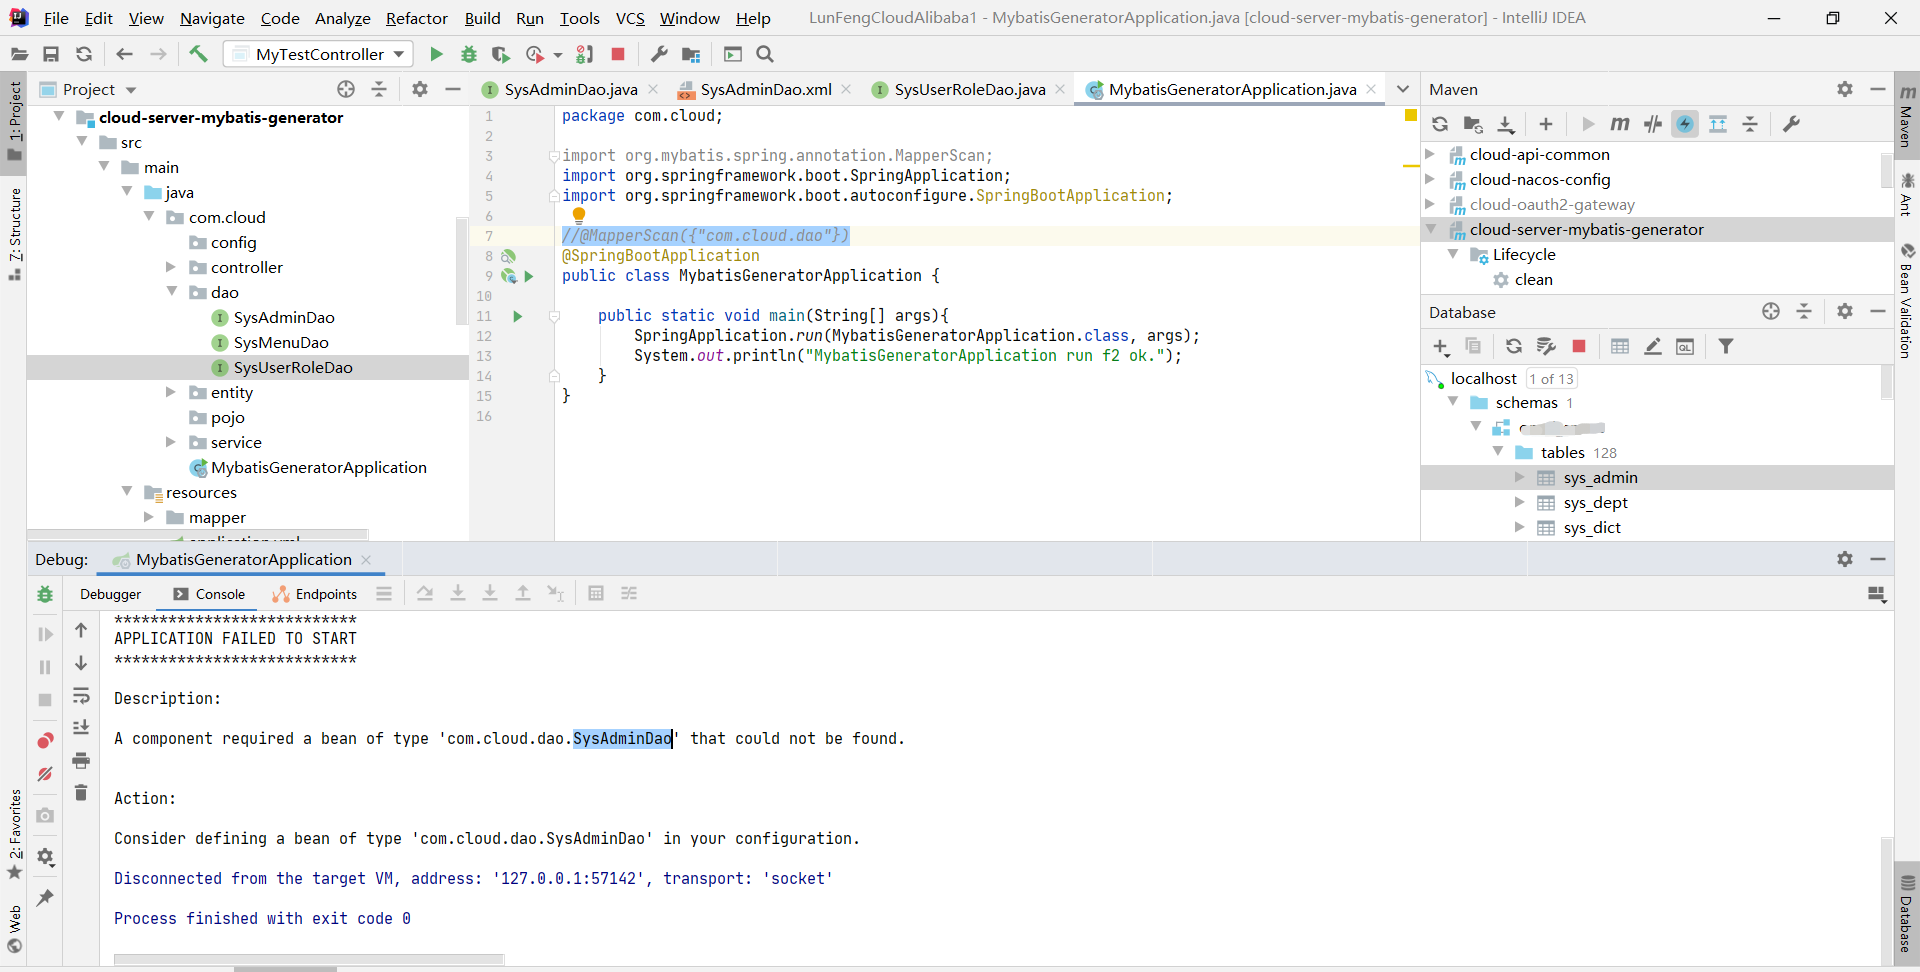Reimport all Maven projects icon

point(1440,124)
